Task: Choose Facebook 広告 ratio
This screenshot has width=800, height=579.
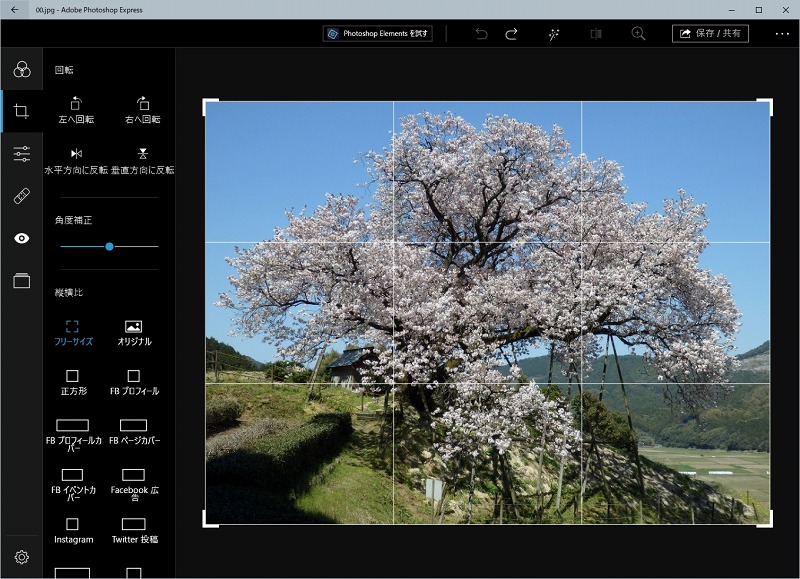Action: coord(134,485)
